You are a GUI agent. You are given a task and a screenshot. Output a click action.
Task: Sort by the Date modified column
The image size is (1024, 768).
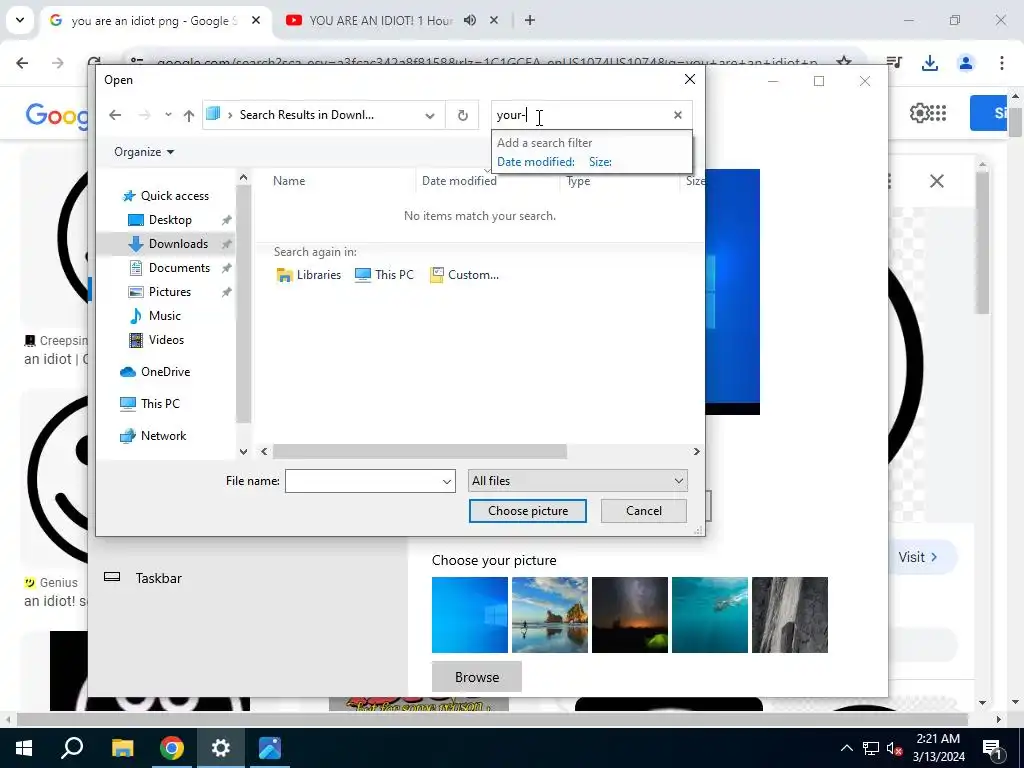[x=459, y=181]
